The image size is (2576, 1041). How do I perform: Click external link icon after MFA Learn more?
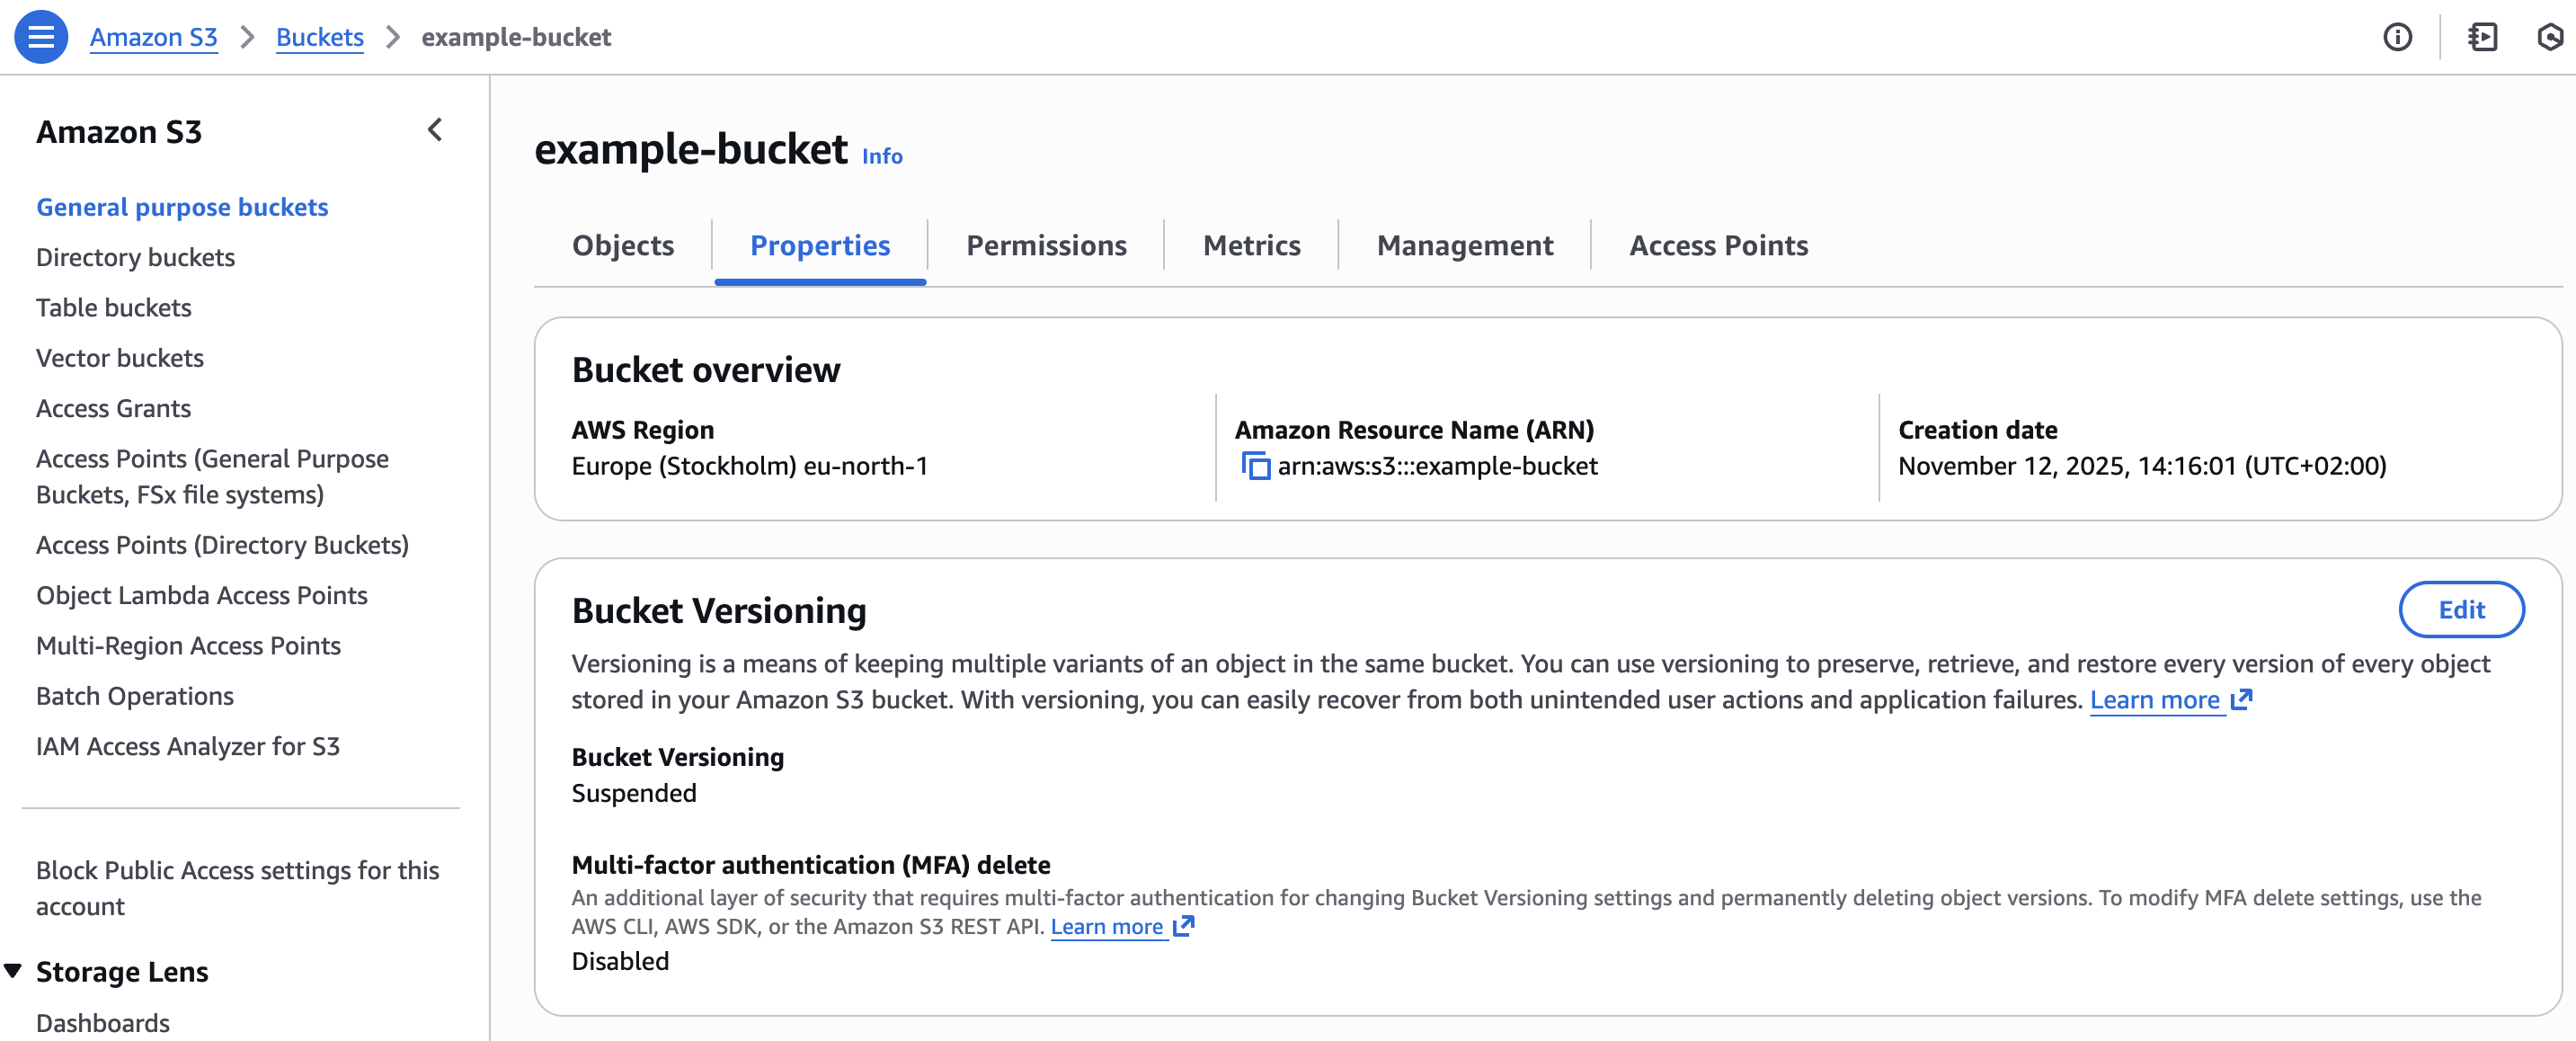(x=1184, y=926)
